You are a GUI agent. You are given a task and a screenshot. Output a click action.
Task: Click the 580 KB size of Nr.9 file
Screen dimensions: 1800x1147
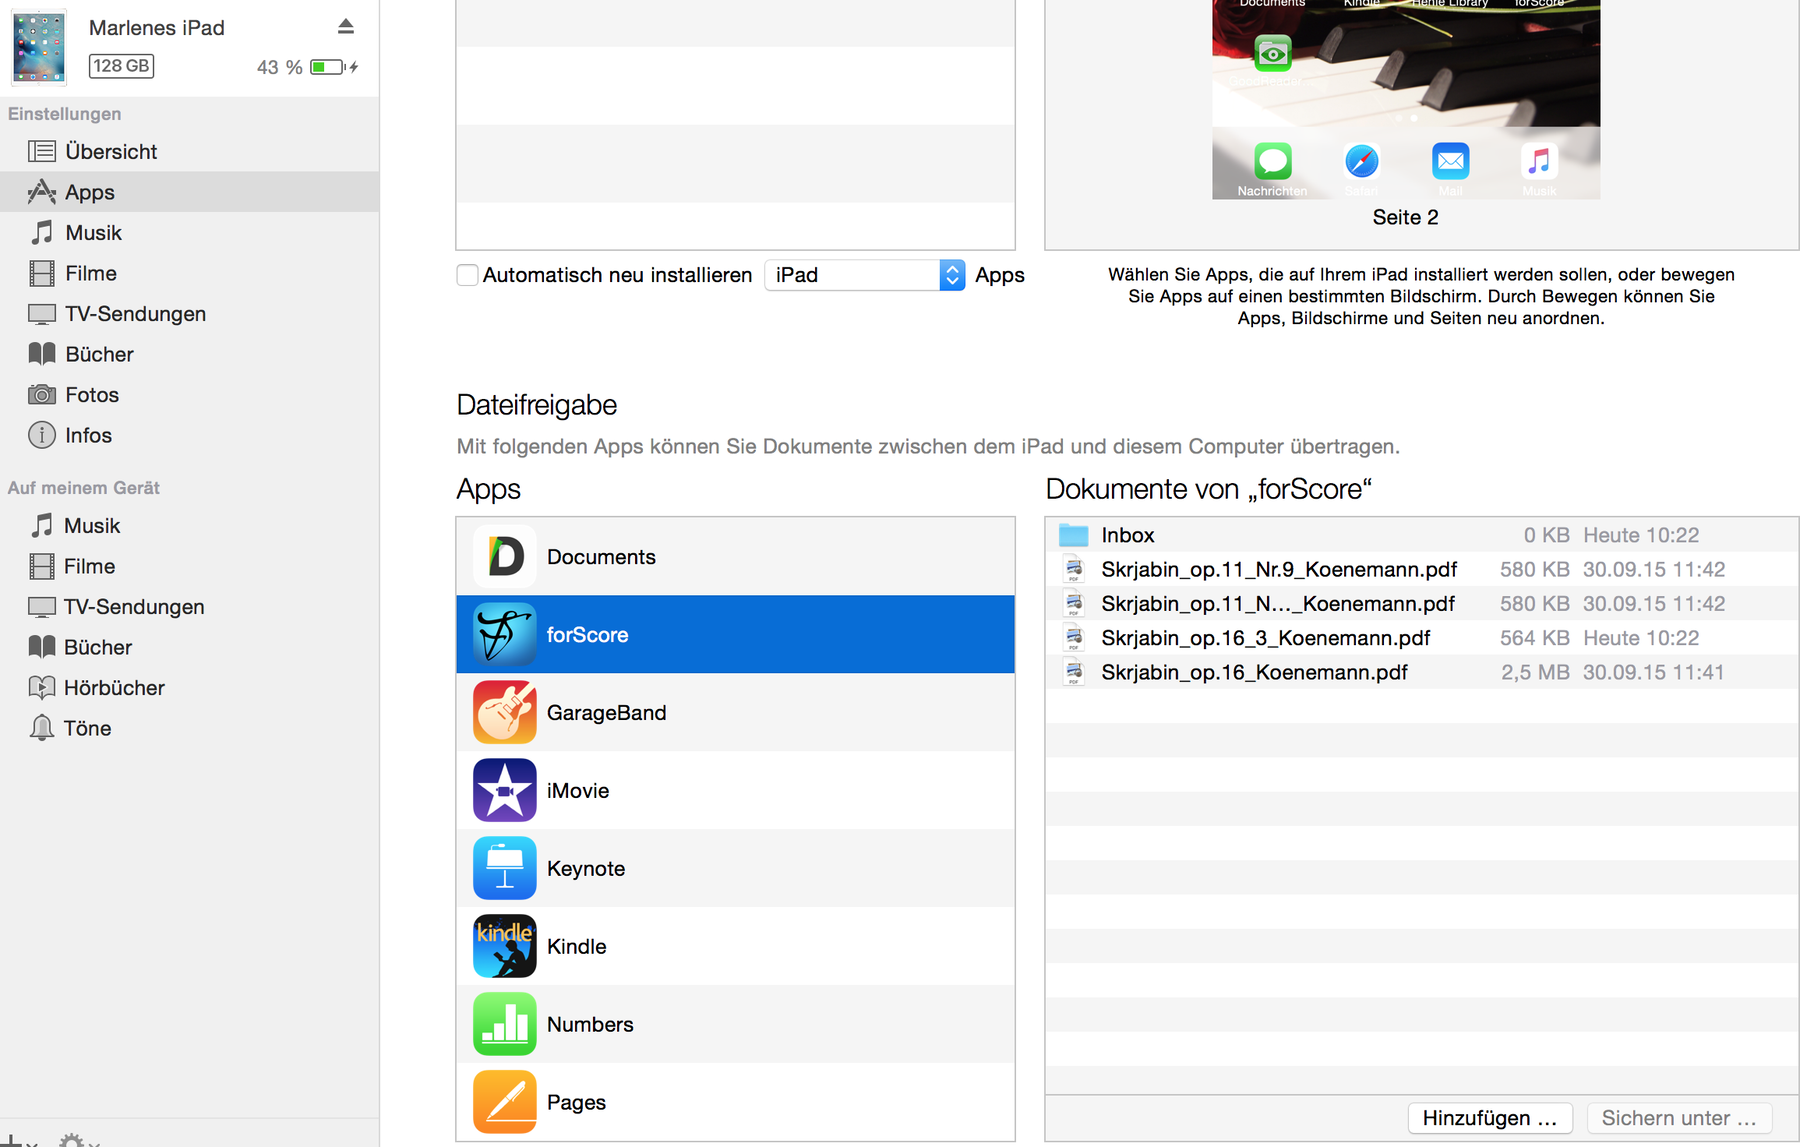pyautogui.click(x=1534, y=569)
